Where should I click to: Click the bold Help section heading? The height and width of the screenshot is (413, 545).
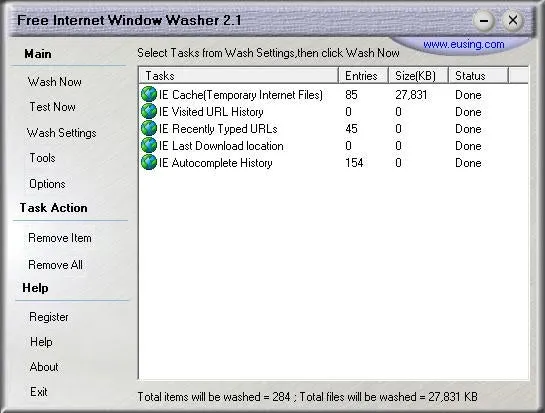pyautogui.click(x=35, y=288)
